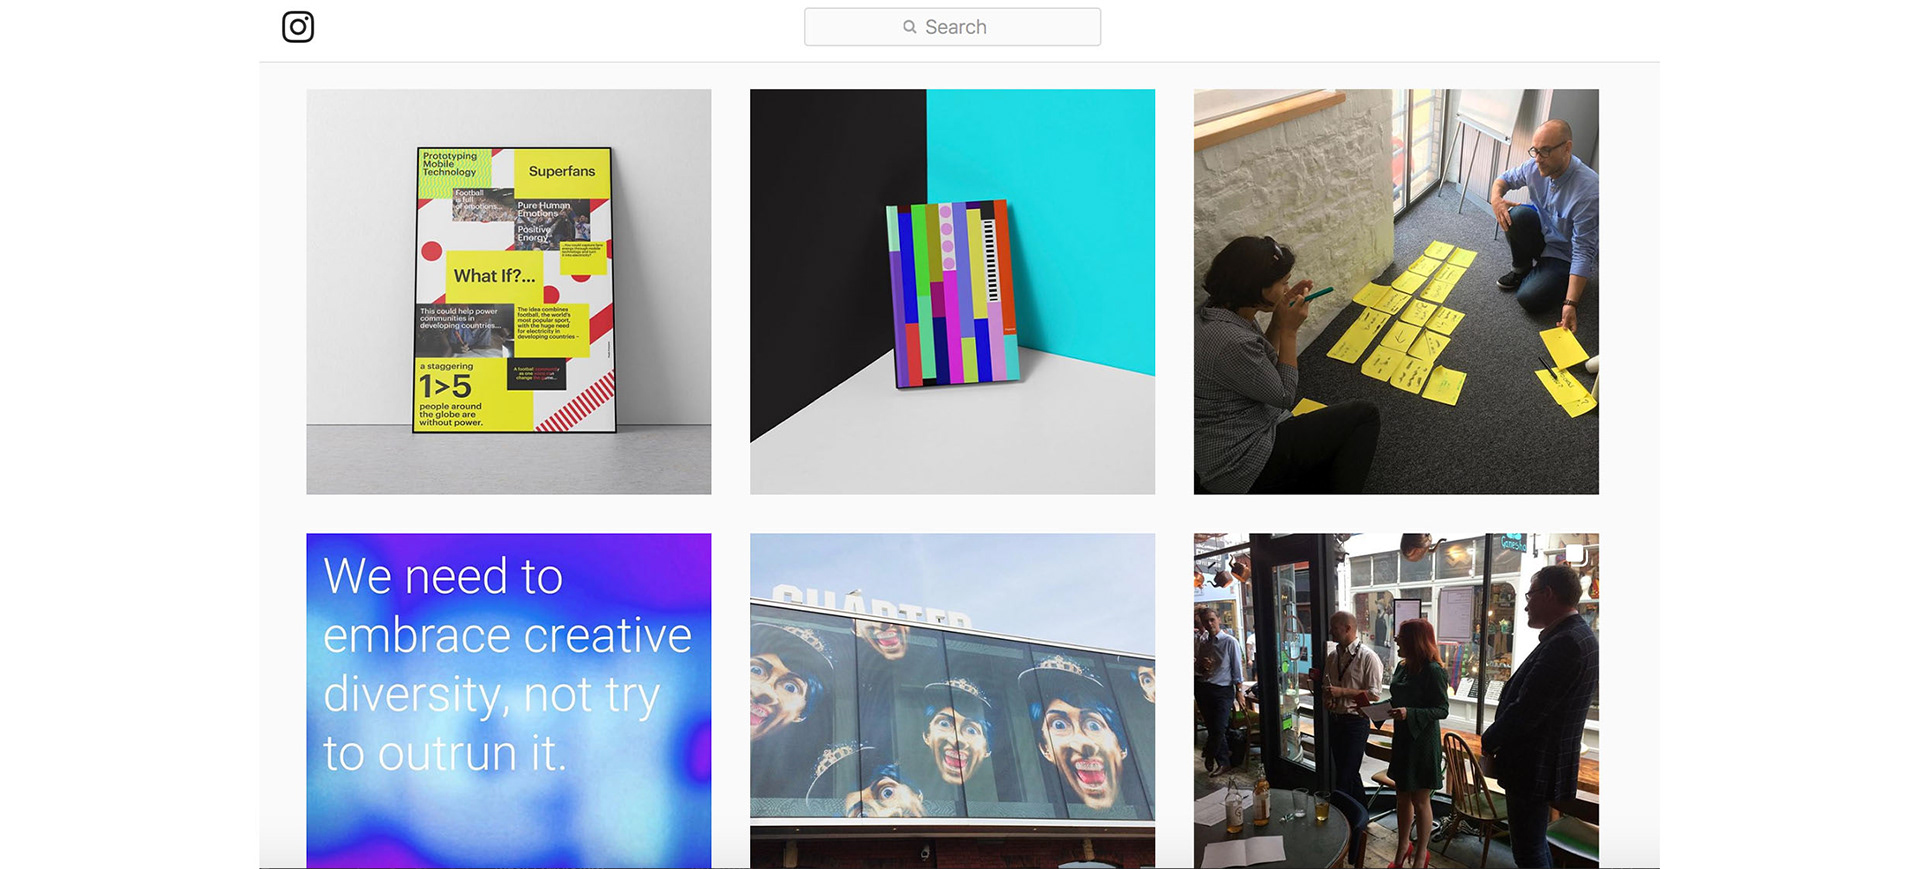Click the What If?... yellow block

494,277
